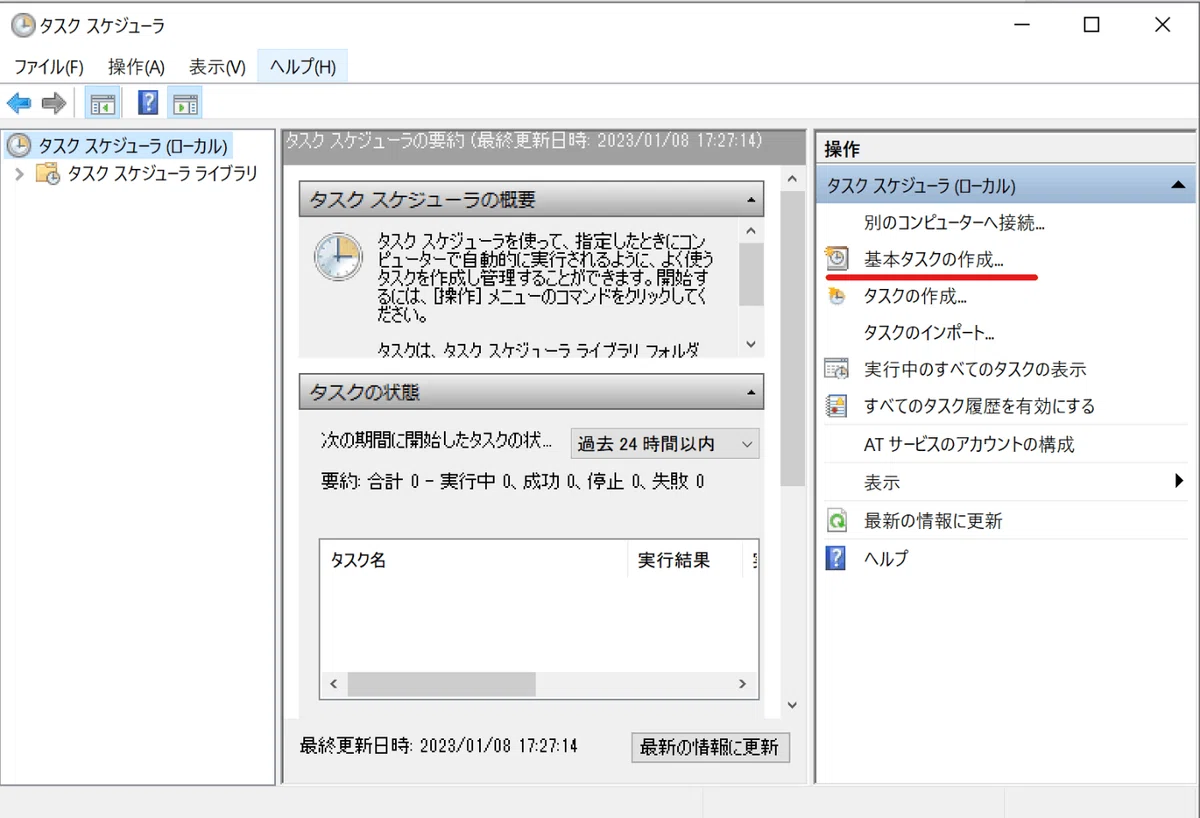
Task: Click the center pane scroll down arrow
Action: pyautogui.click(x=793, y=705)
